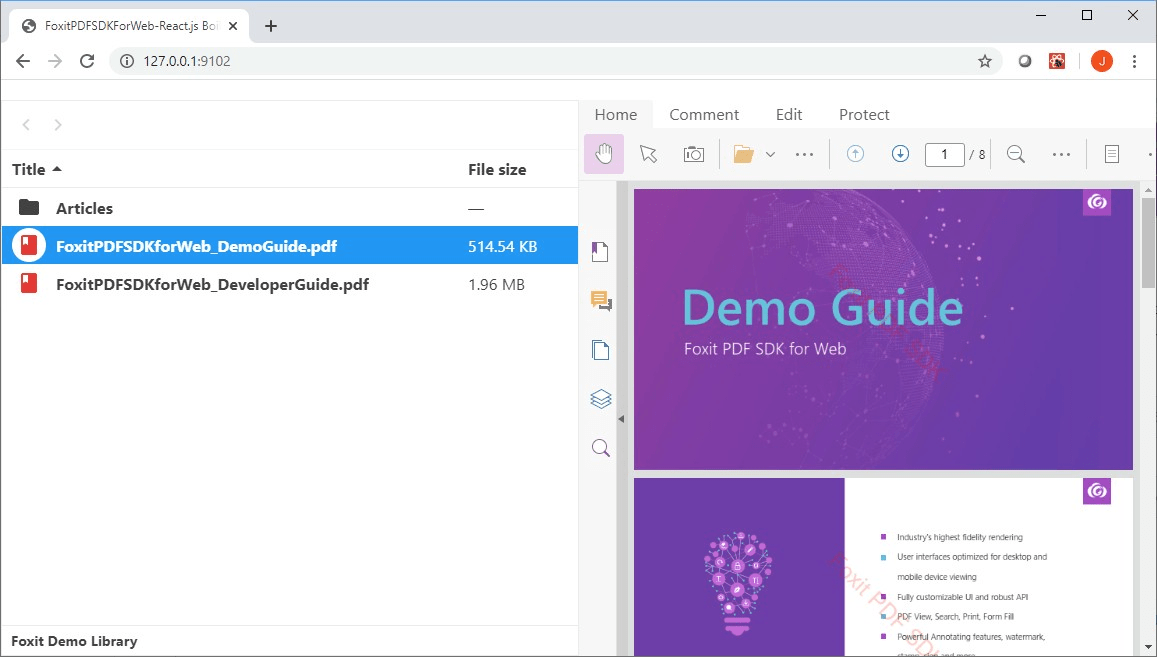Select the Hand tool
Image resolution: width=1157 pixels, height=657 pixels.
coord(604,154)
